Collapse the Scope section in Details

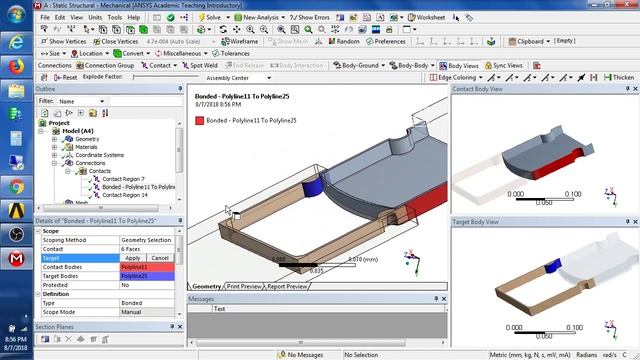[38, 231]
